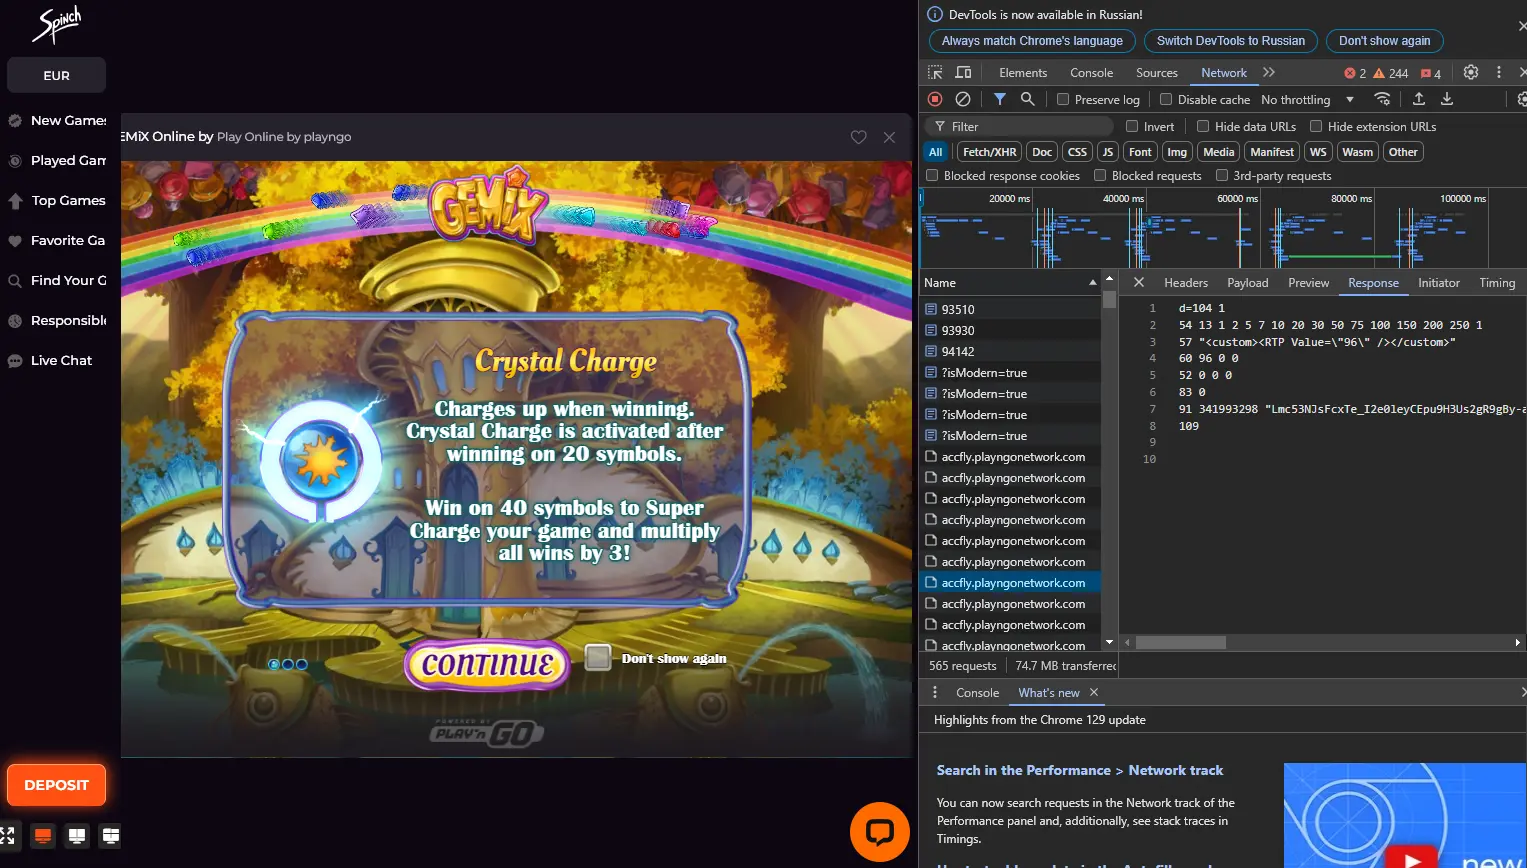The width and height of the screenshot is (1527, 868).
Task: Enable Preserve log checkbox
Action: [1063, 99]
